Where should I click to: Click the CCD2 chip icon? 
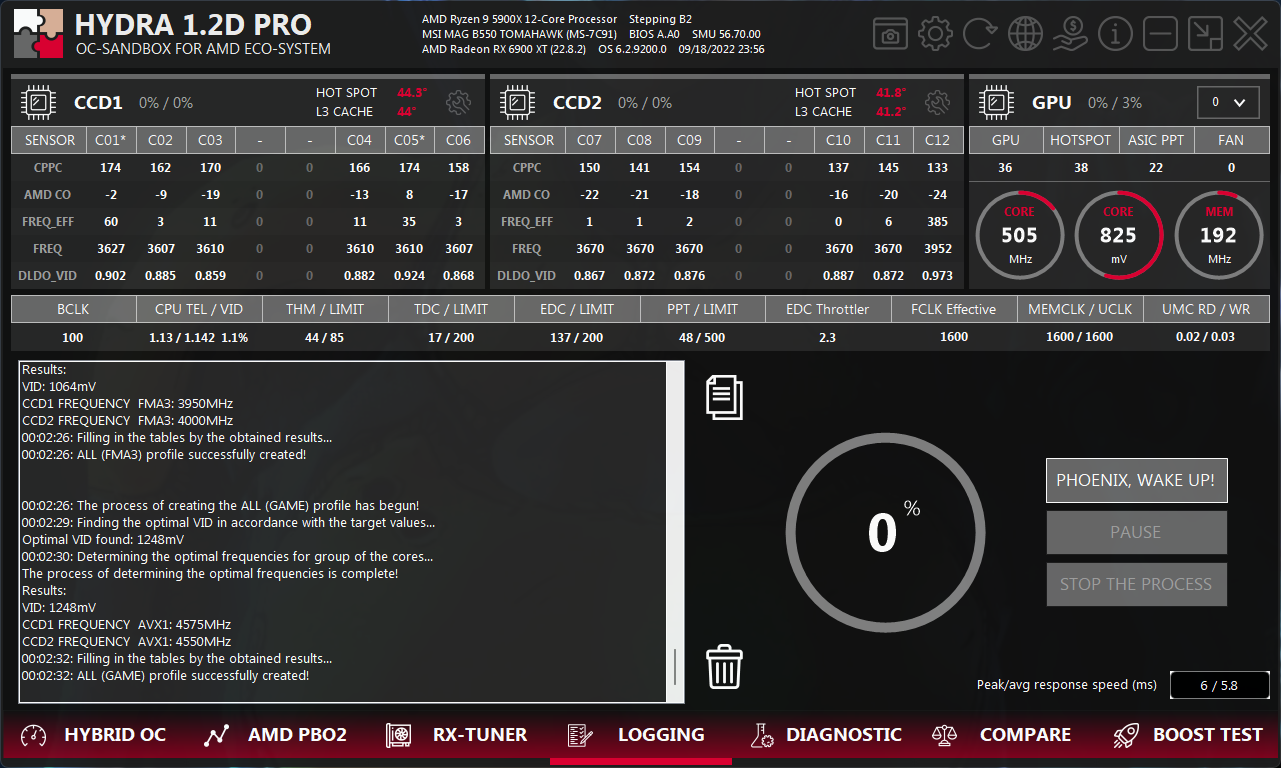point(518,102)
